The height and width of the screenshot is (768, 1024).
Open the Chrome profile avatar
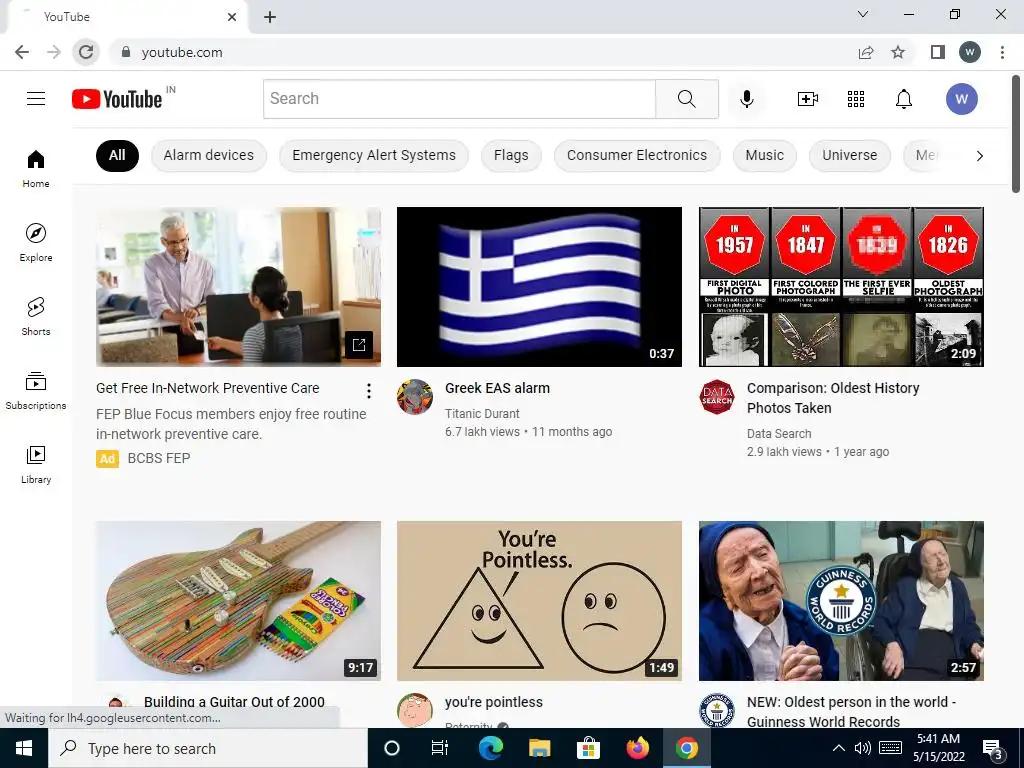click(x=970, y=52)
